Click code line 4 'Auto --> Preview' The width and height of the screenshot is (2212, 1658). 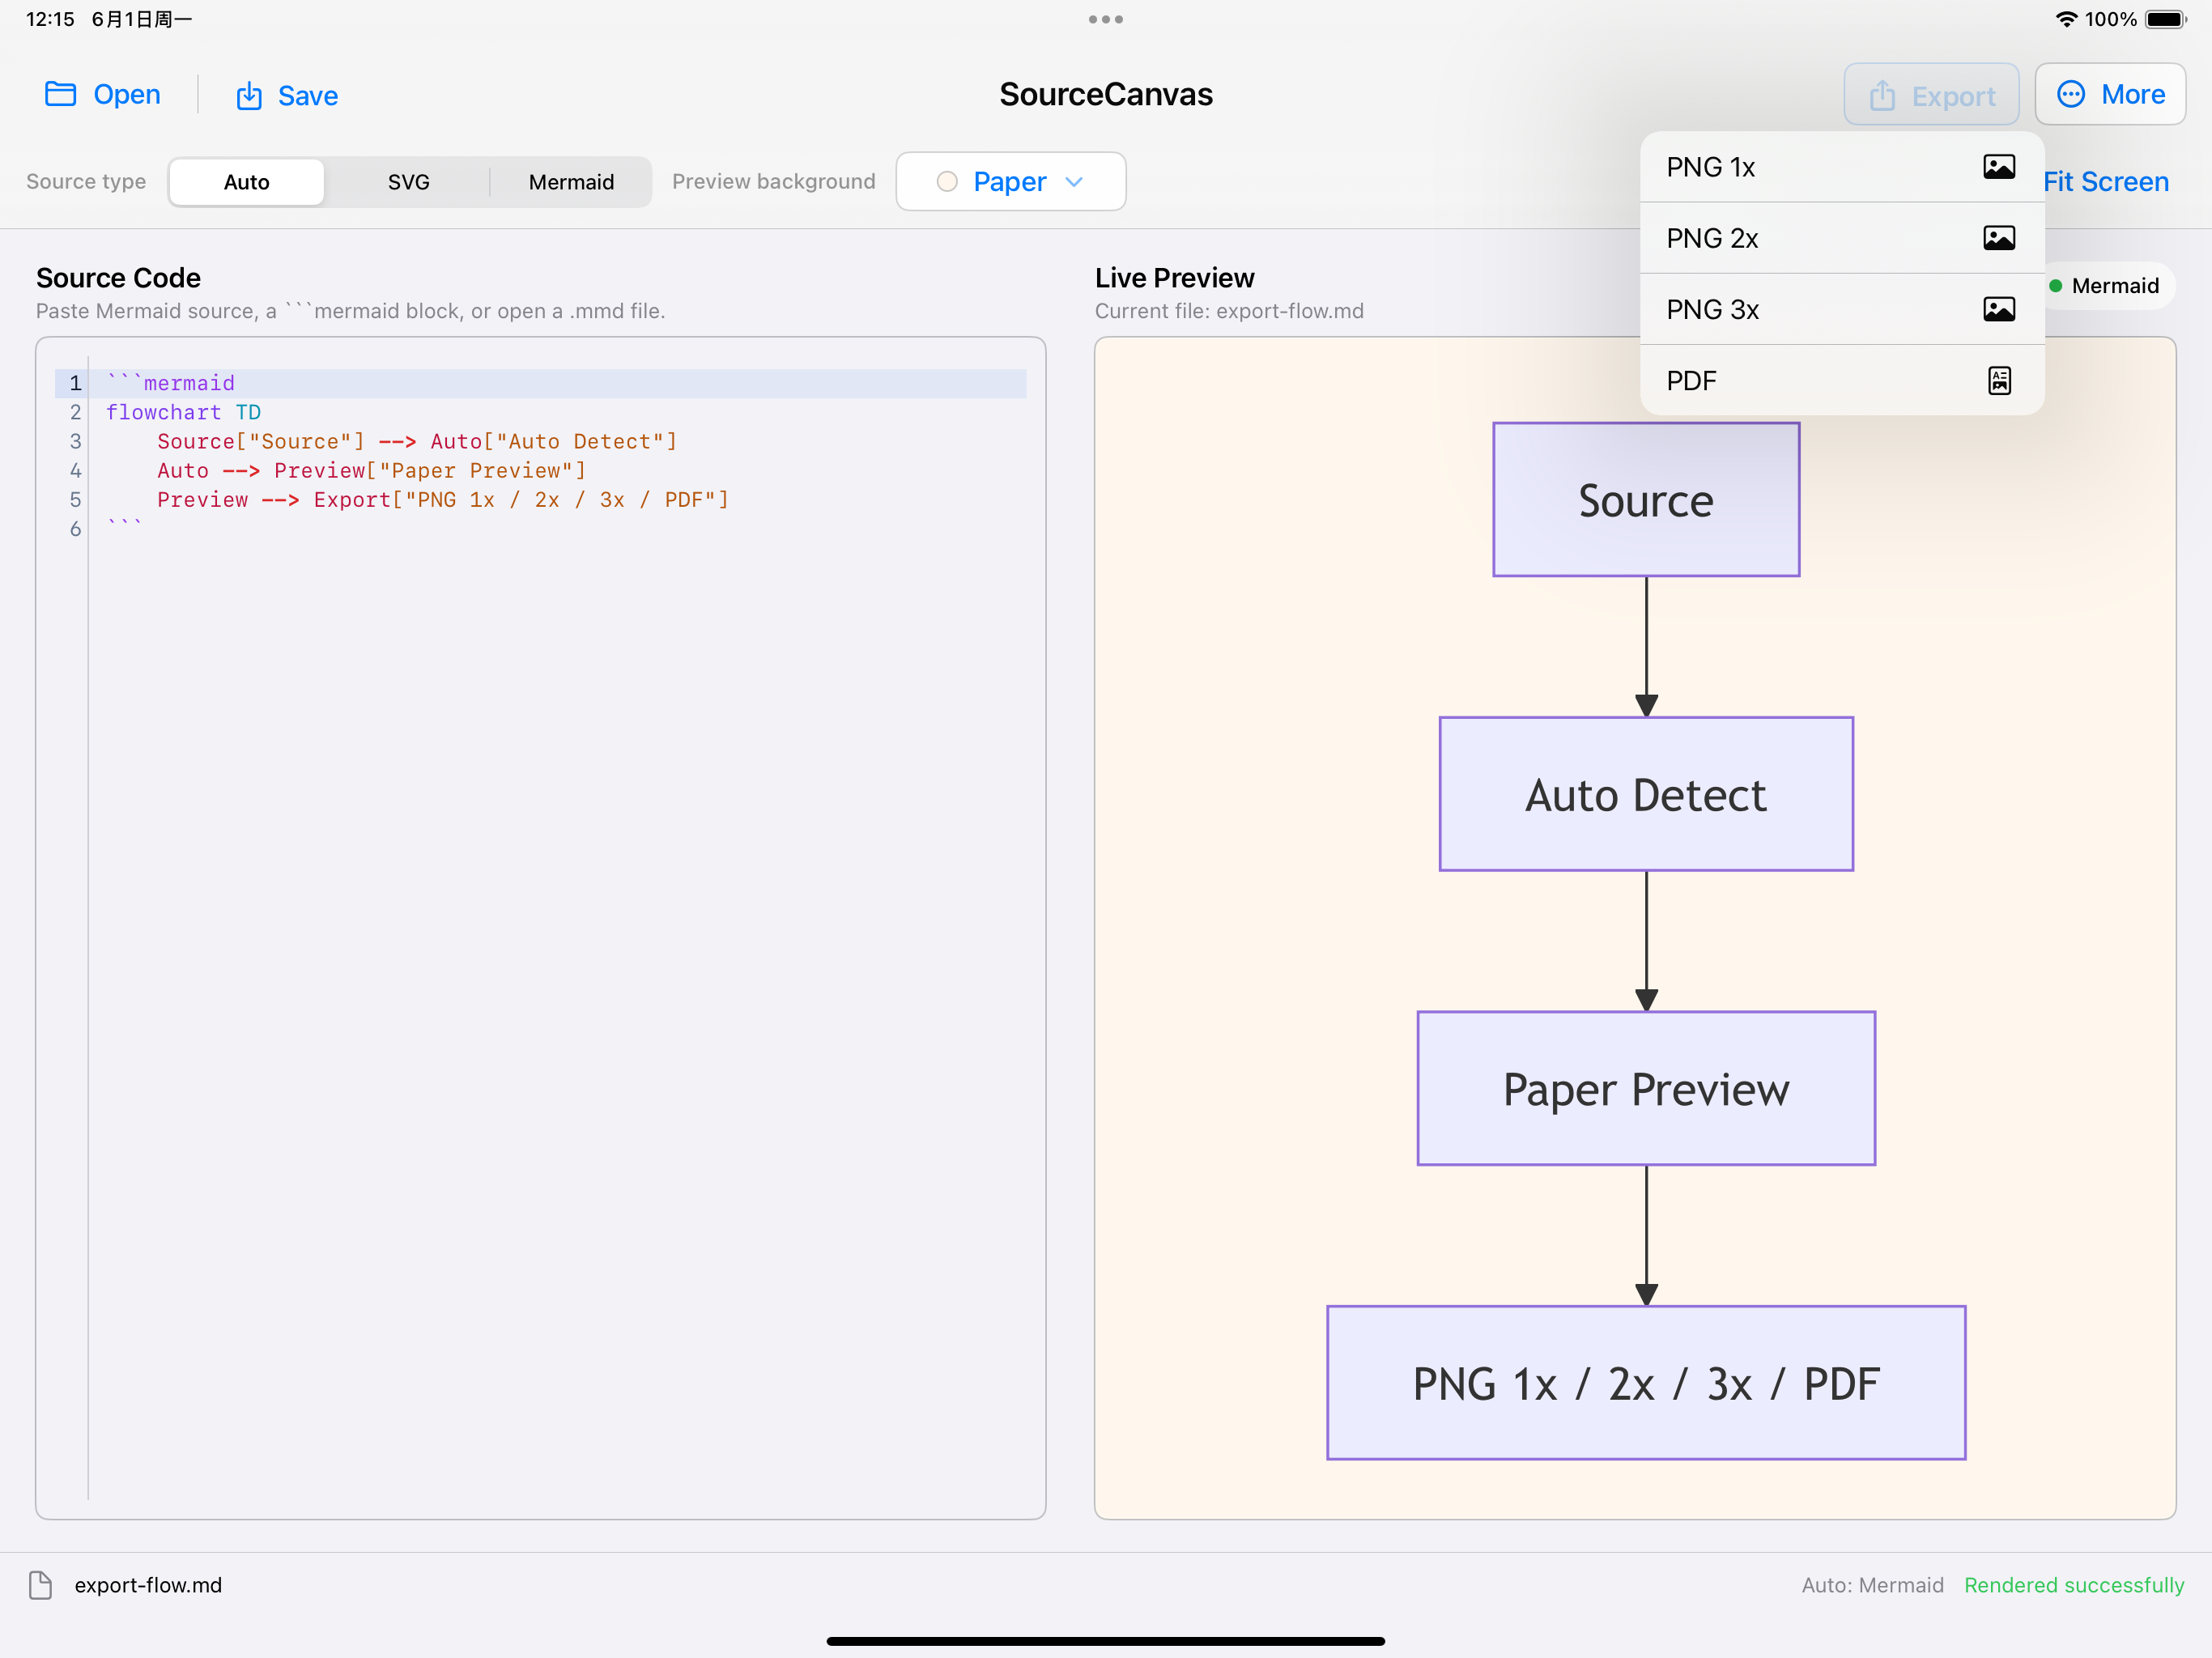[371, 470]
